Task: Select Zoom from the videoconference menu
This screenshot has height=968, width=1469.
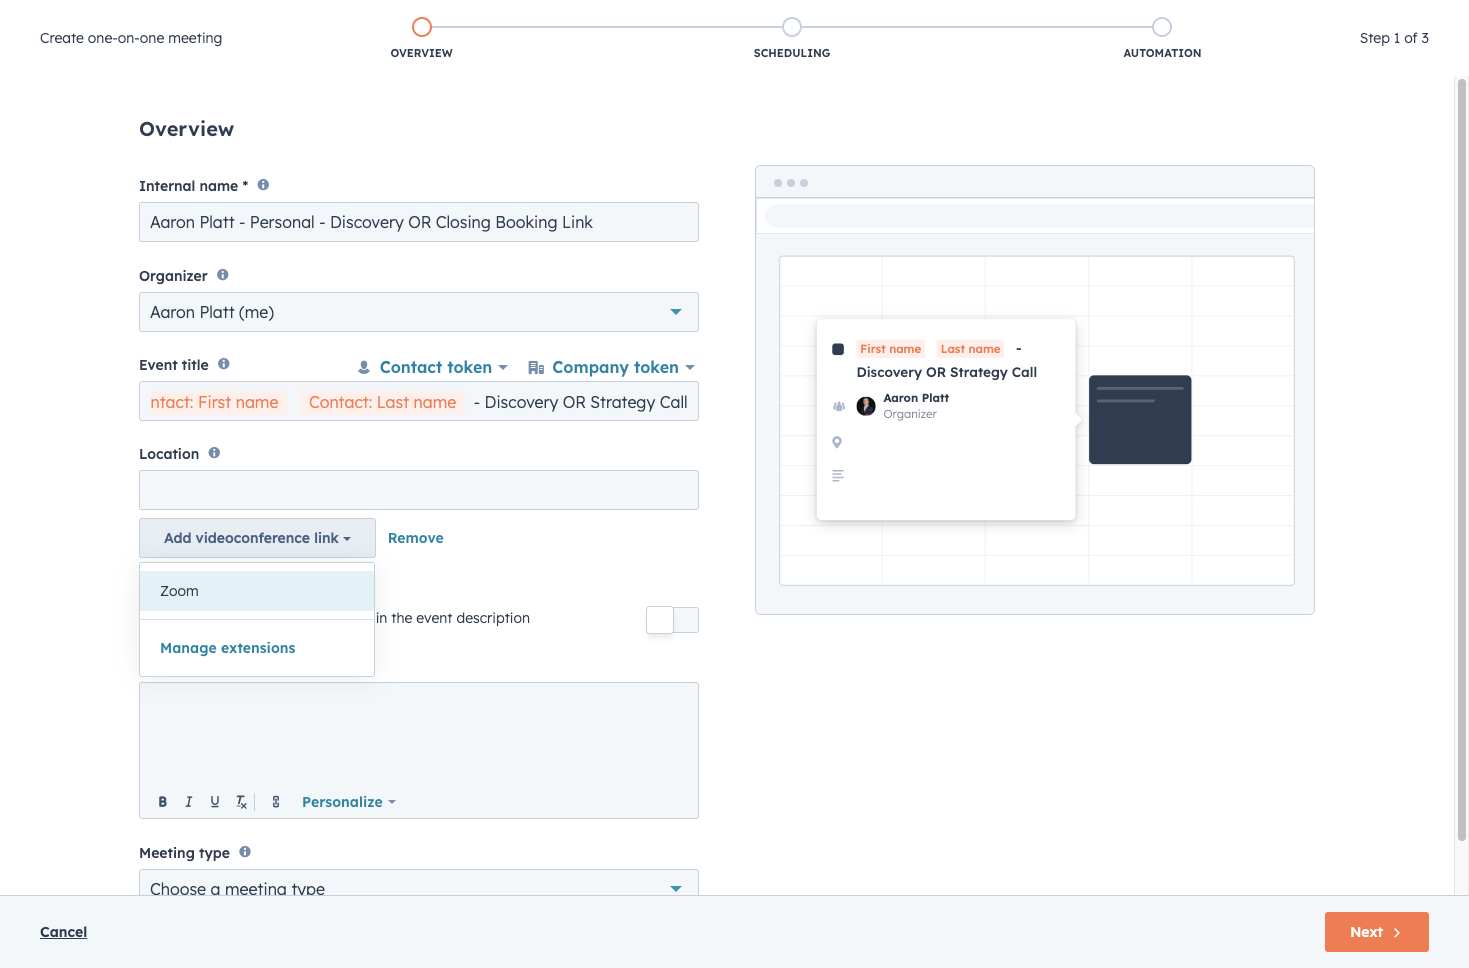Action: pos(257,591)
